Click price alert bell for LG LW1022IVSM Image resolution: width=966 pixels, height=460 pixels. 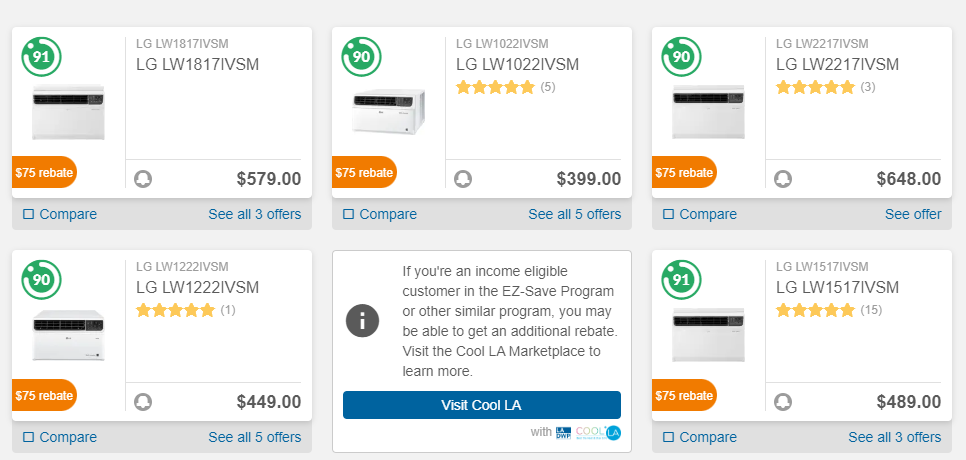tap(463, 179)
